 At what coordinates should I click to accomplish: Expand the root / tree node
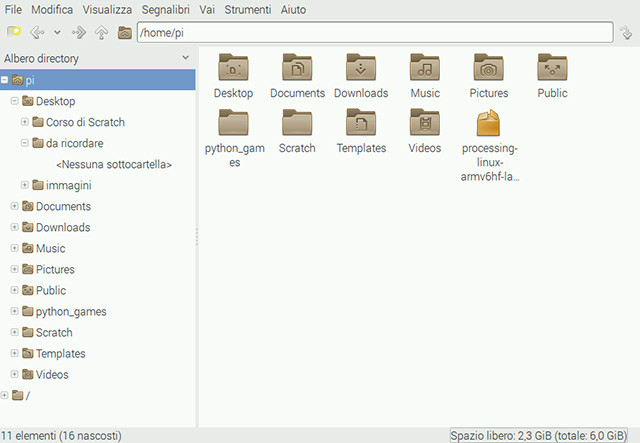4,395
